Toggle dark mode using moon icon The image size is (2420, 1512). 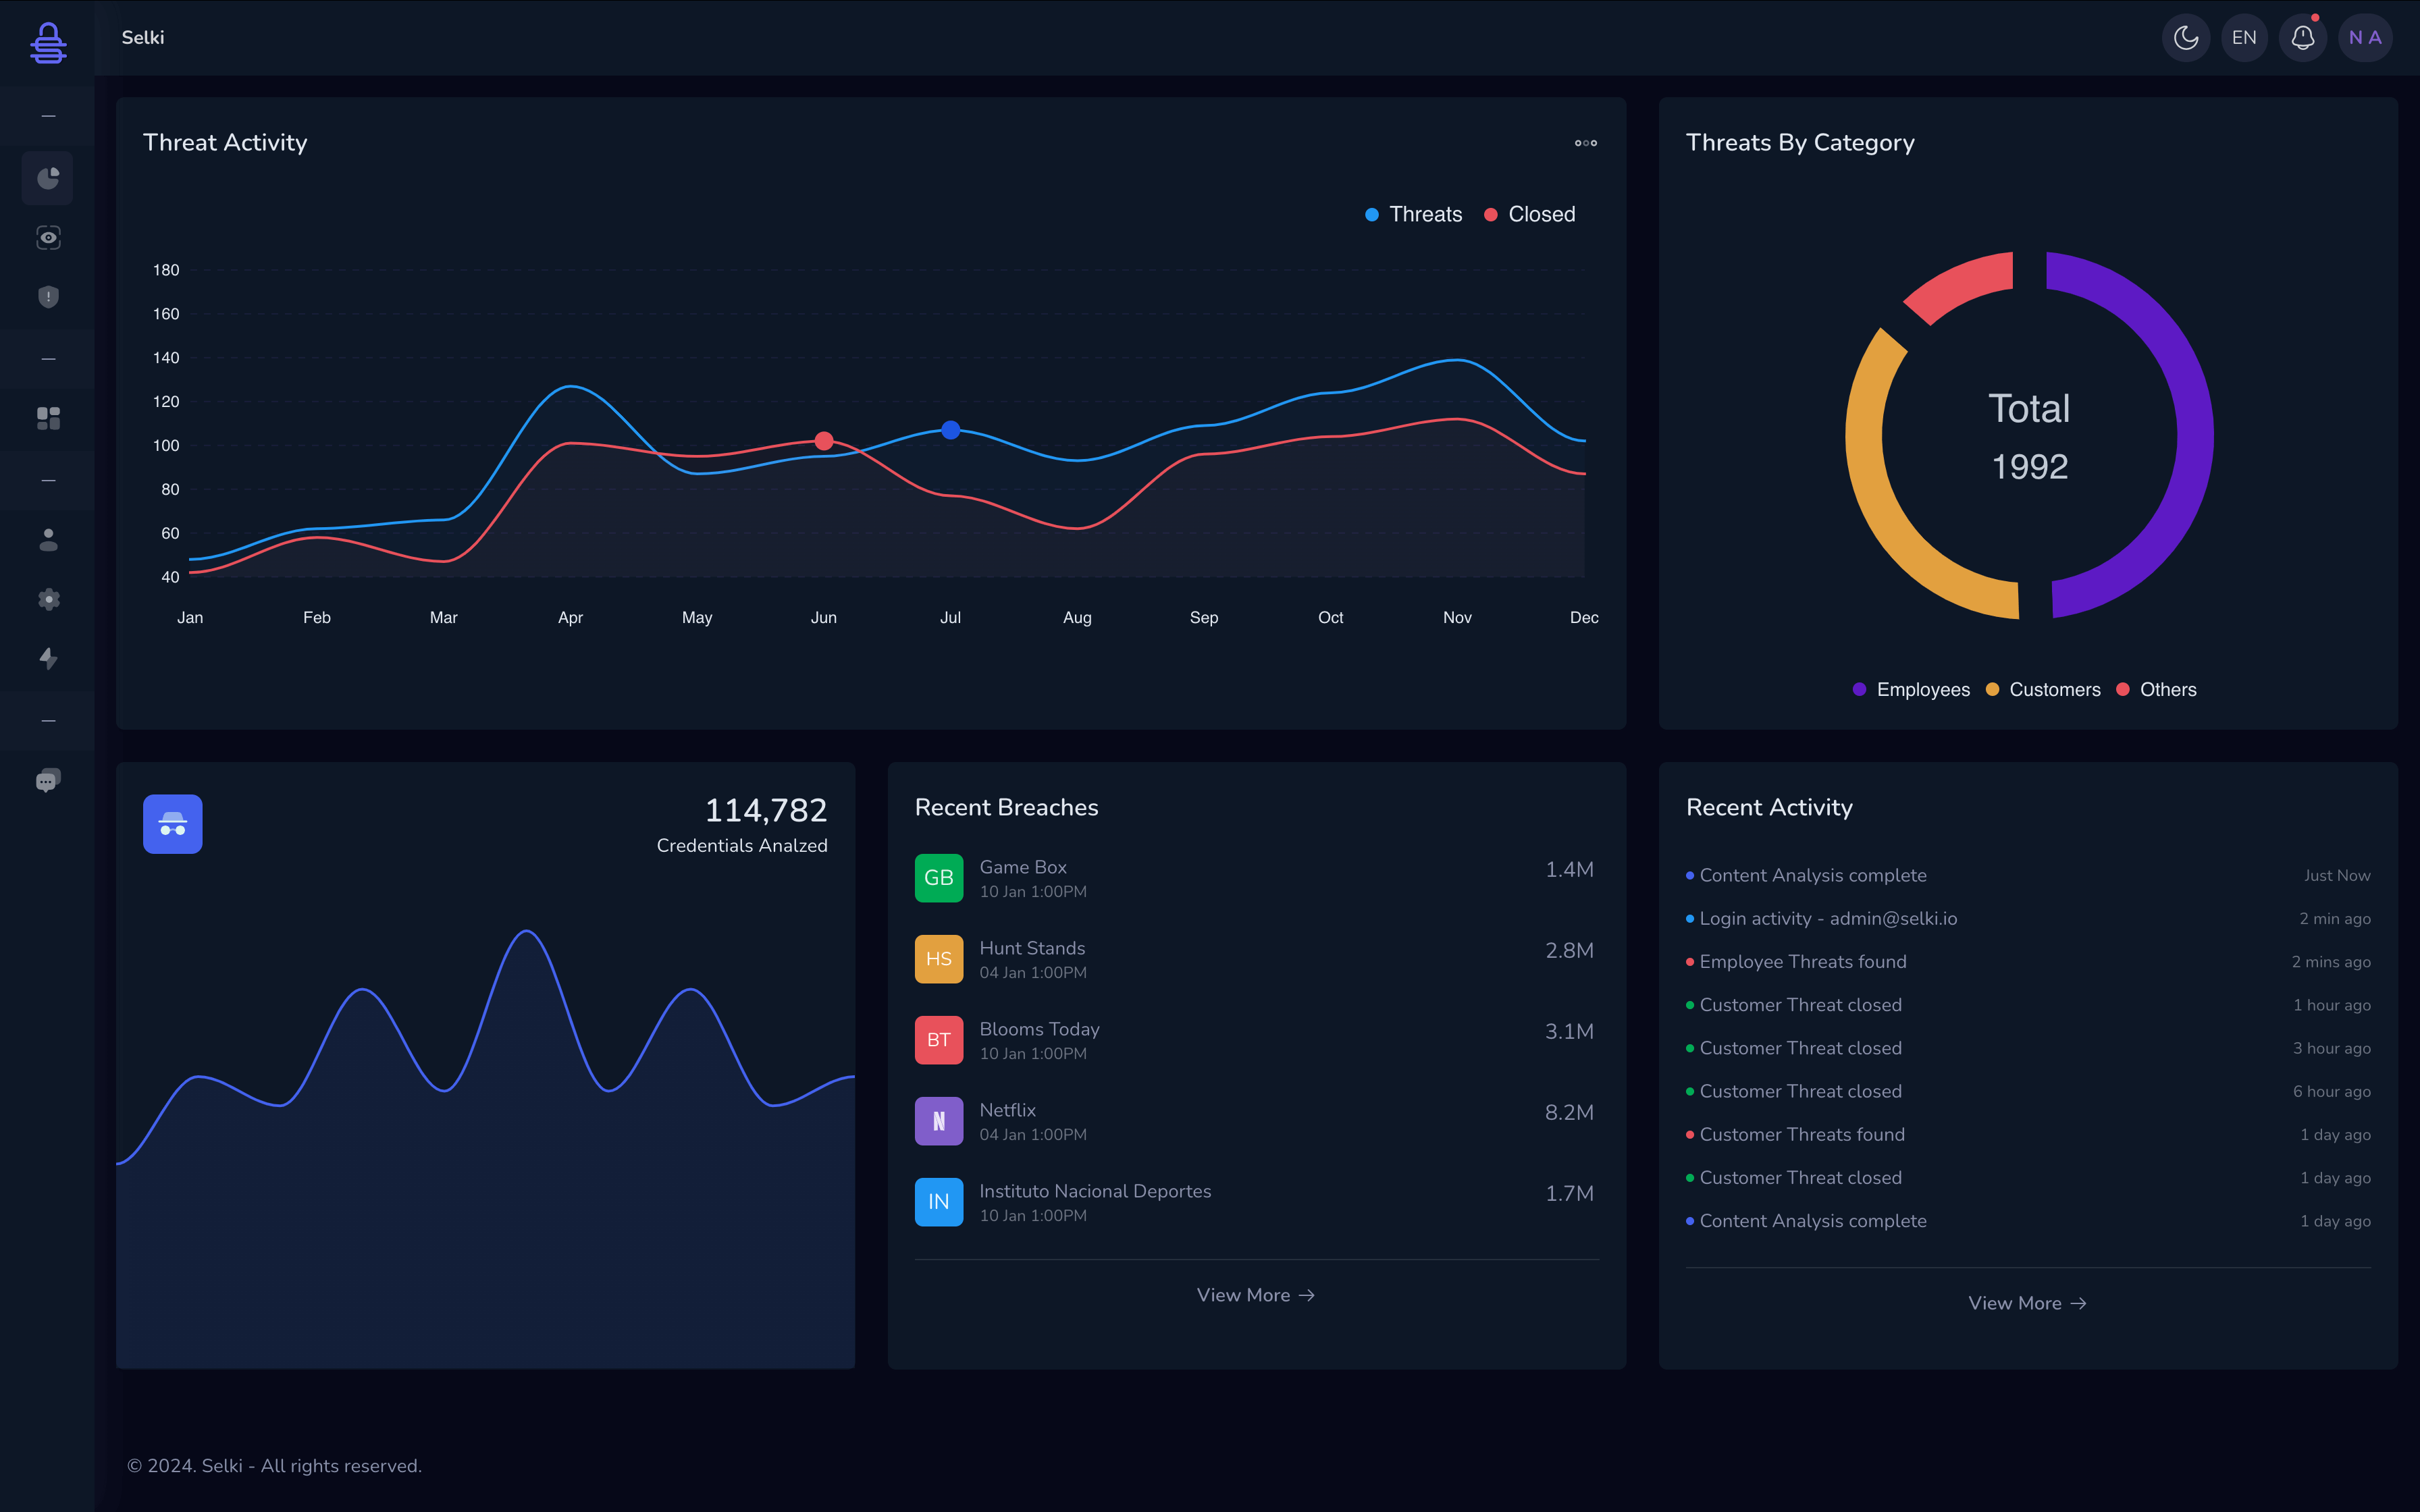pyautogui.click(x=2186, y=36)
